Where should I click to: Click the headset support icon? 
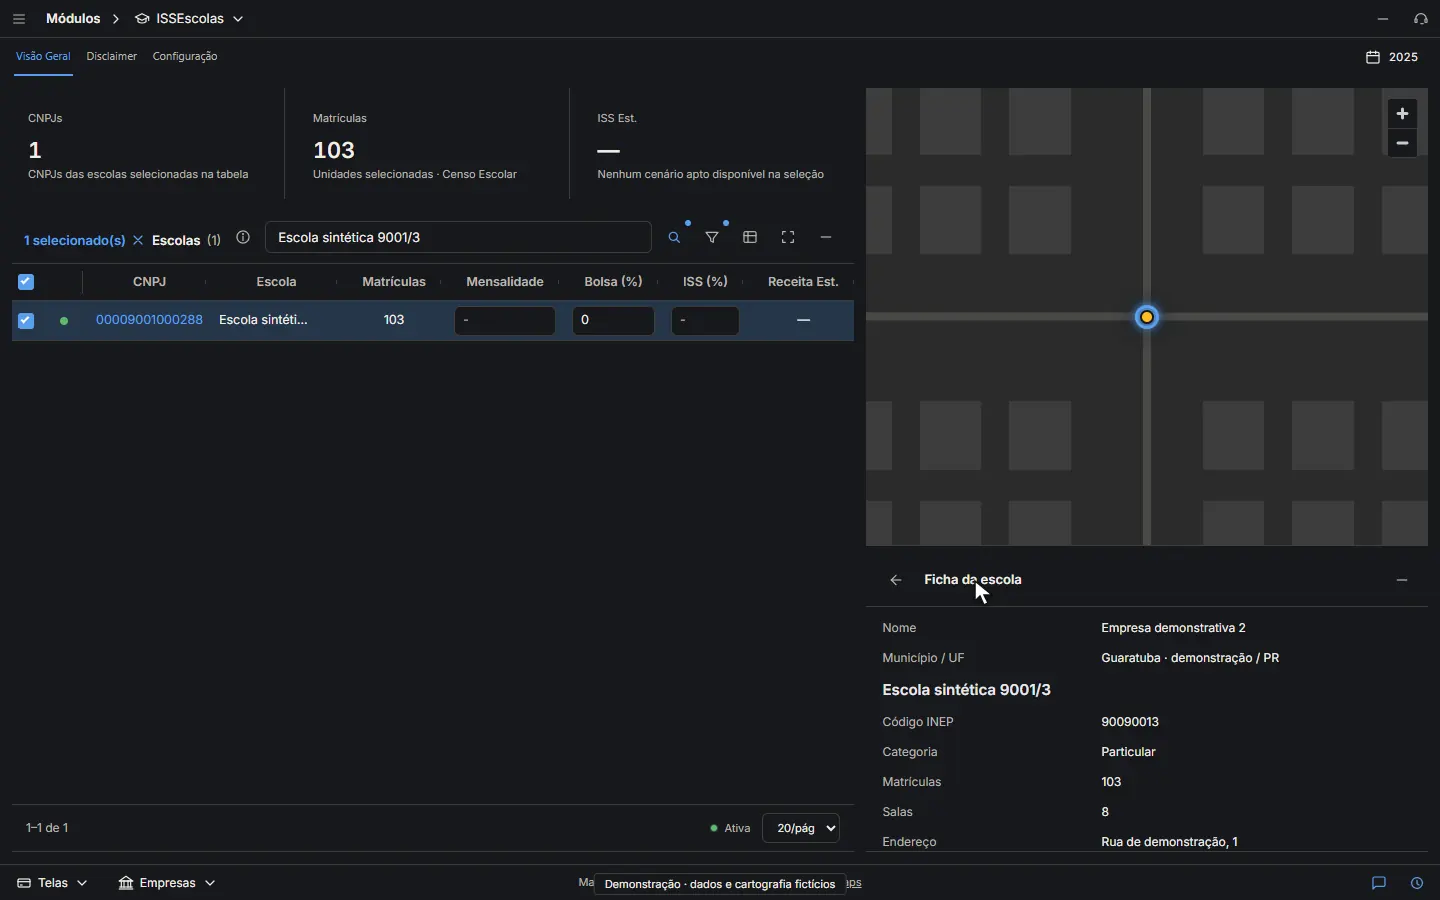(x=1422, y=19)
